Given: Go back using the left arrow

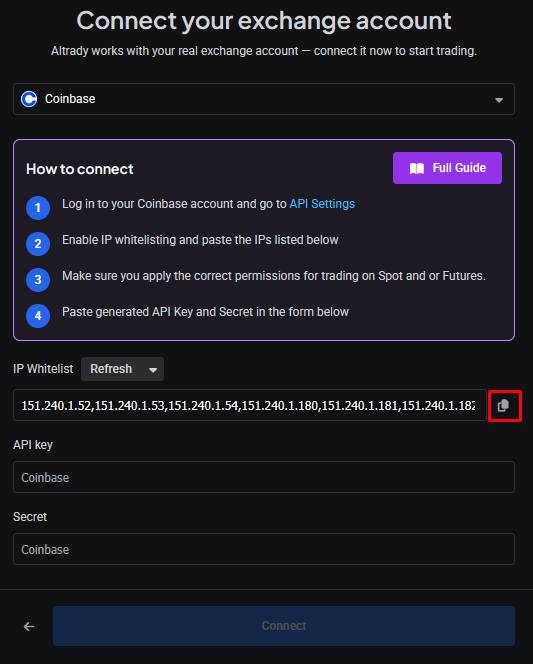Looking at the screenshot, I should point(29,626).
